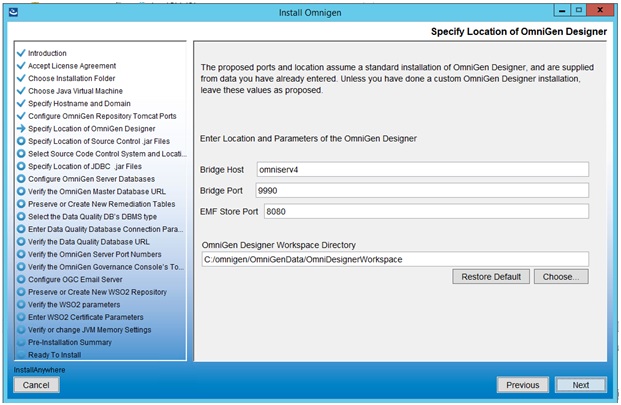
Task: Click circle icon beside Verify the WSO2 parameters
Action: [x=21, y=304]
